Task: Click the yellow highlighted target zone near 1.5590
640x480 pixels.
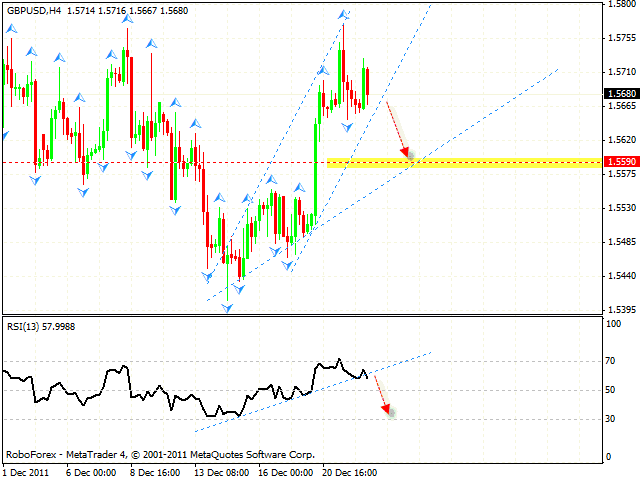Action: tap(460, 161)
